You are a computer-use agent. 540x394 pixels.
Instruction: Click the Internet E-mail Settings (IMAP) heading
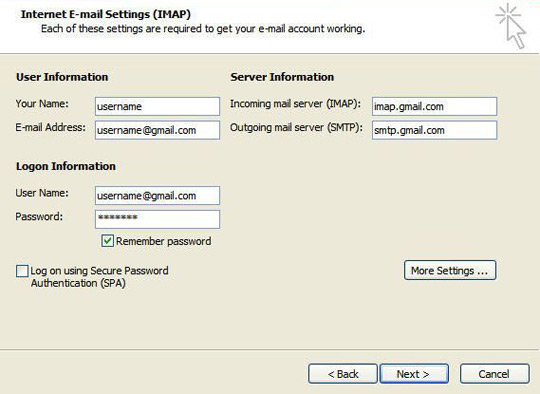[x=105, y=14]
